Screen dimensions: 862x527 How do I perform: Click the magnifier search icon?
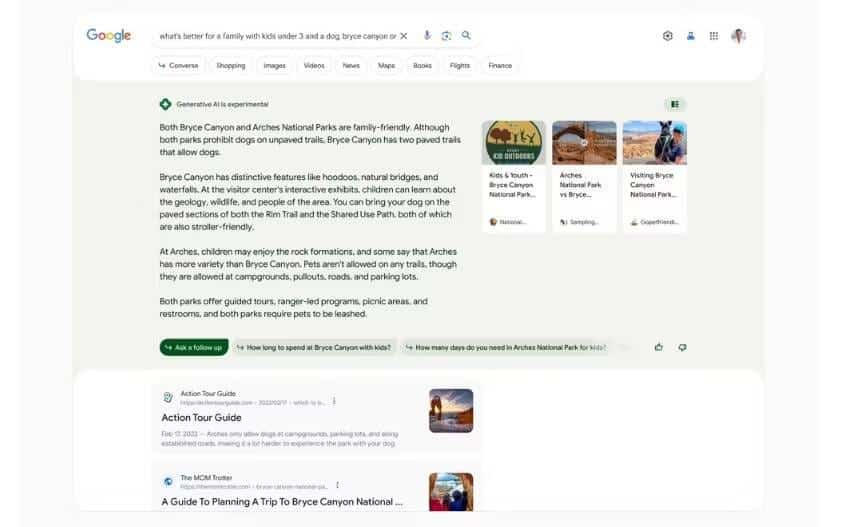click(x=466, y=35)
